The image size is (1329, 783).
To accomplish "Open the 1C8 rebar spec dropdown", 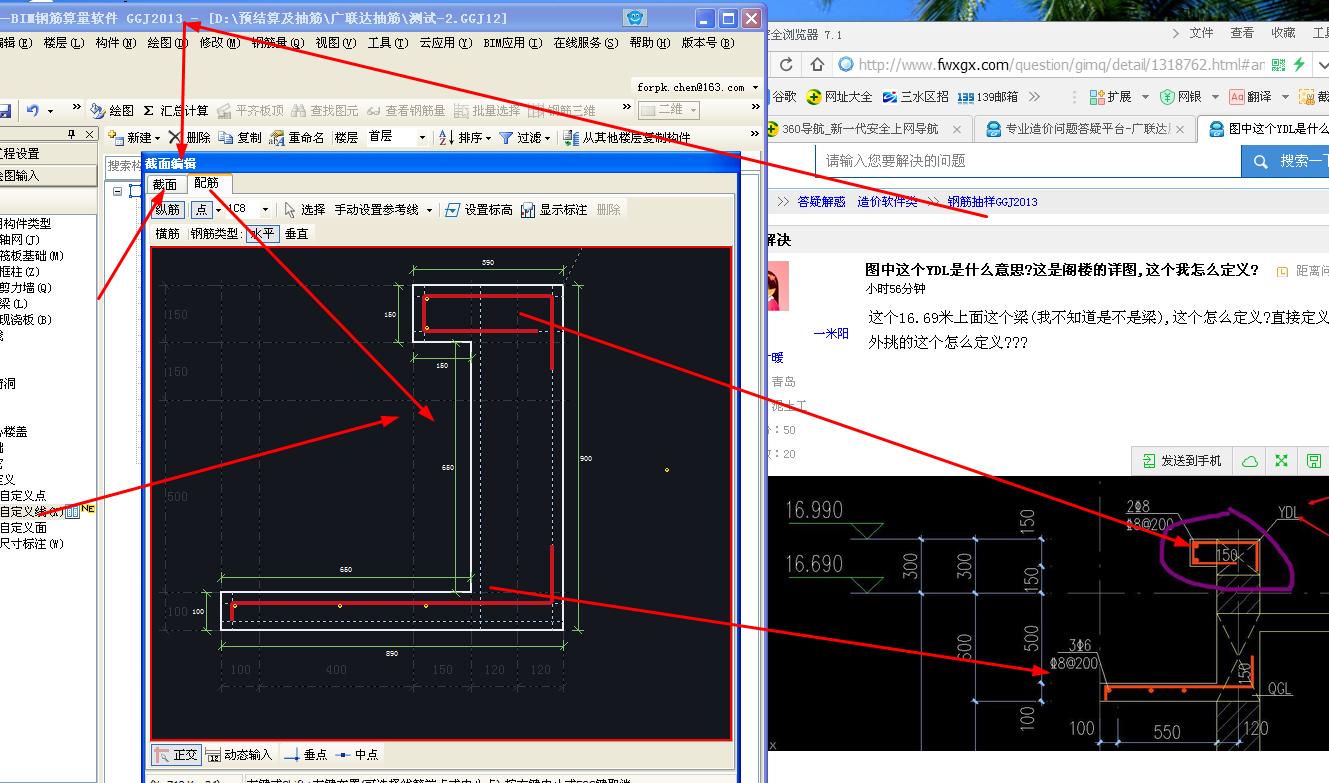I will pos(265,210).
